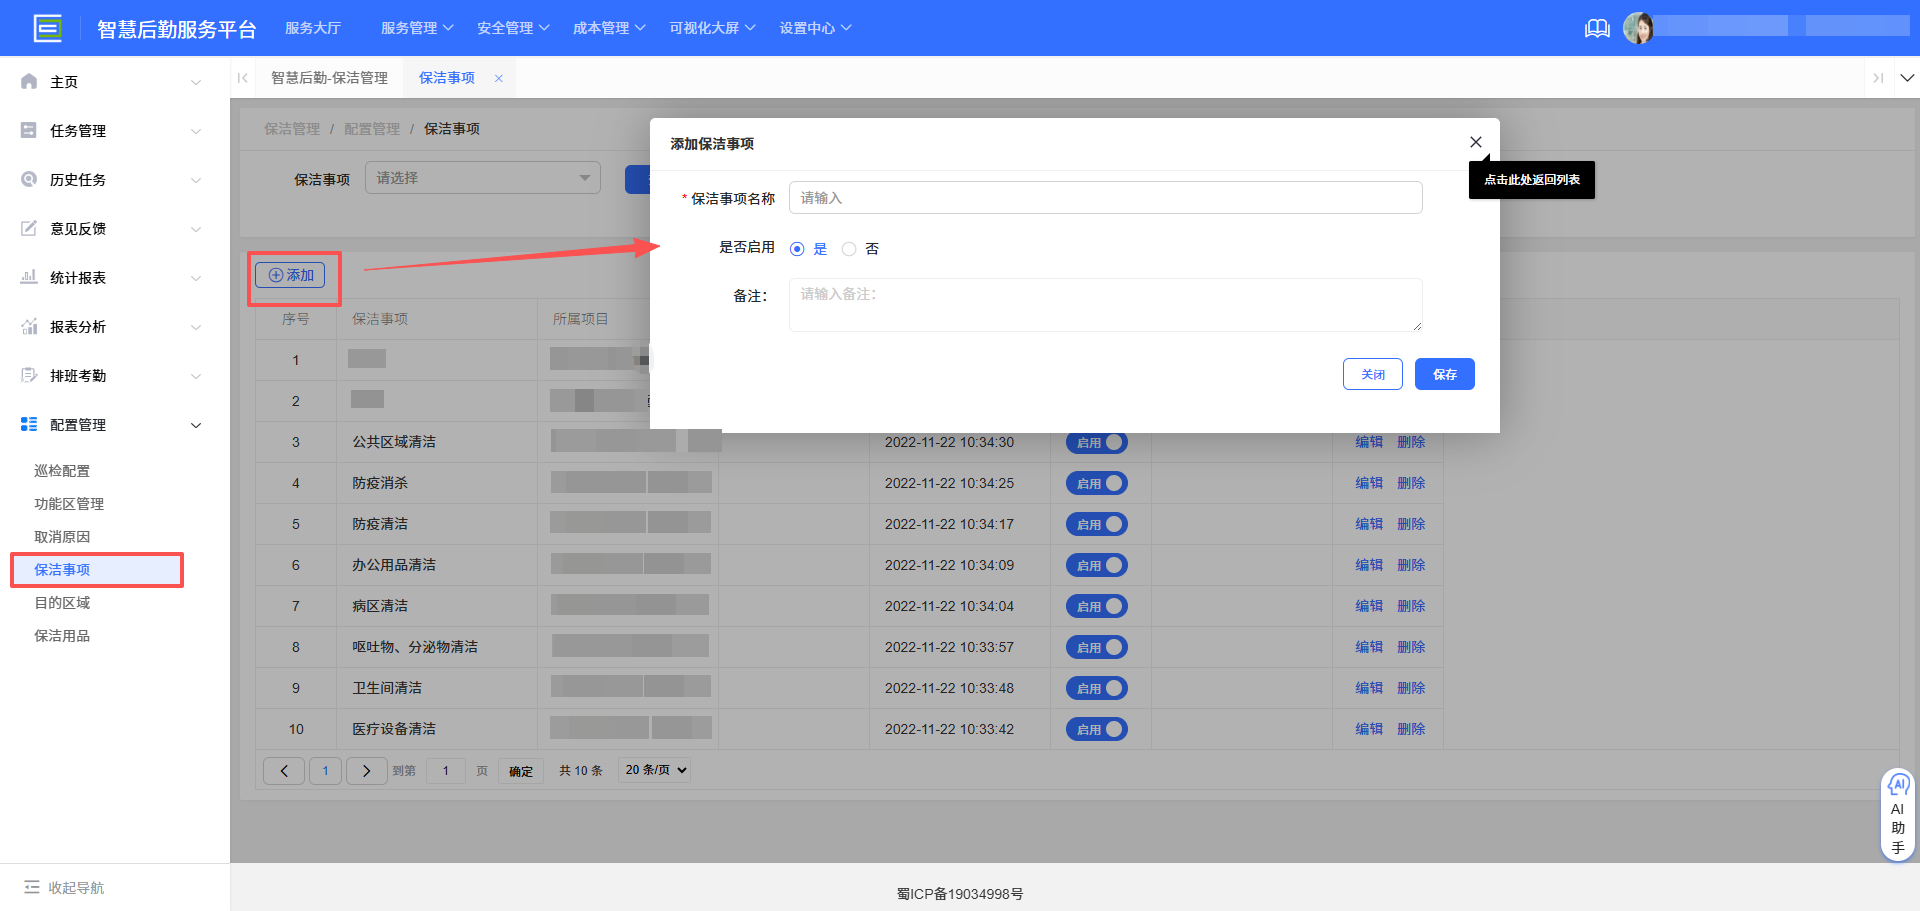Open the 保洁事项 请选择 dropdown
Image resolution: width=1920 pixels, height=911 pixels.
click(482, 177)
